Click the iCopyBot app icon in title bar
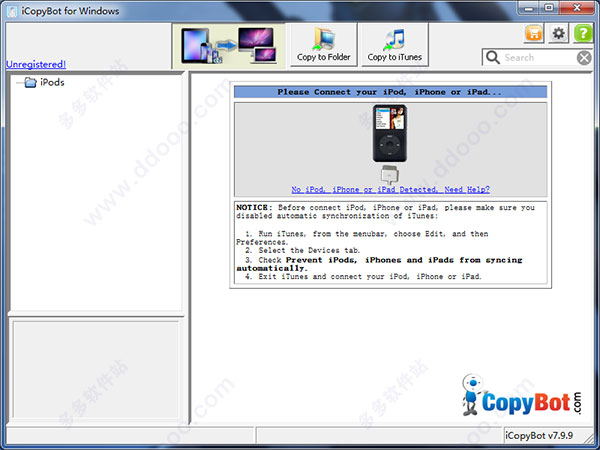Screen dimensions: 600x450 point(12,11)
